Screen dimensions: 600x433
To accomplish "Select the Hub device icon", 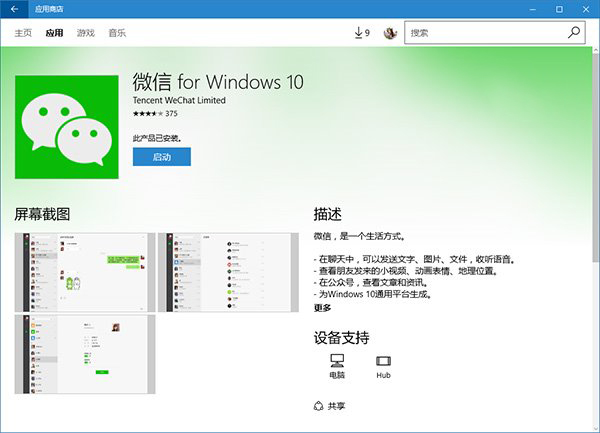I will click(383, 367).
